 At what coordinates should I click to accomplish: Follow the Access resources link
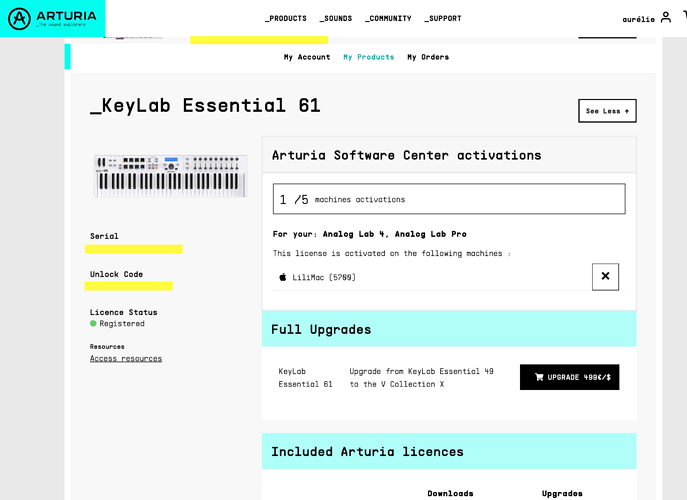(126, 358)
